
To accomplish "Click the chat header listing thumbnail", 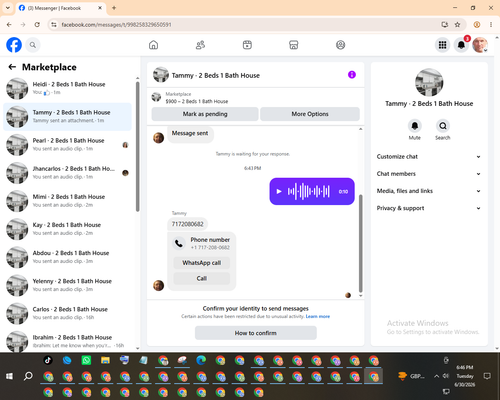I will coord(161,75).
